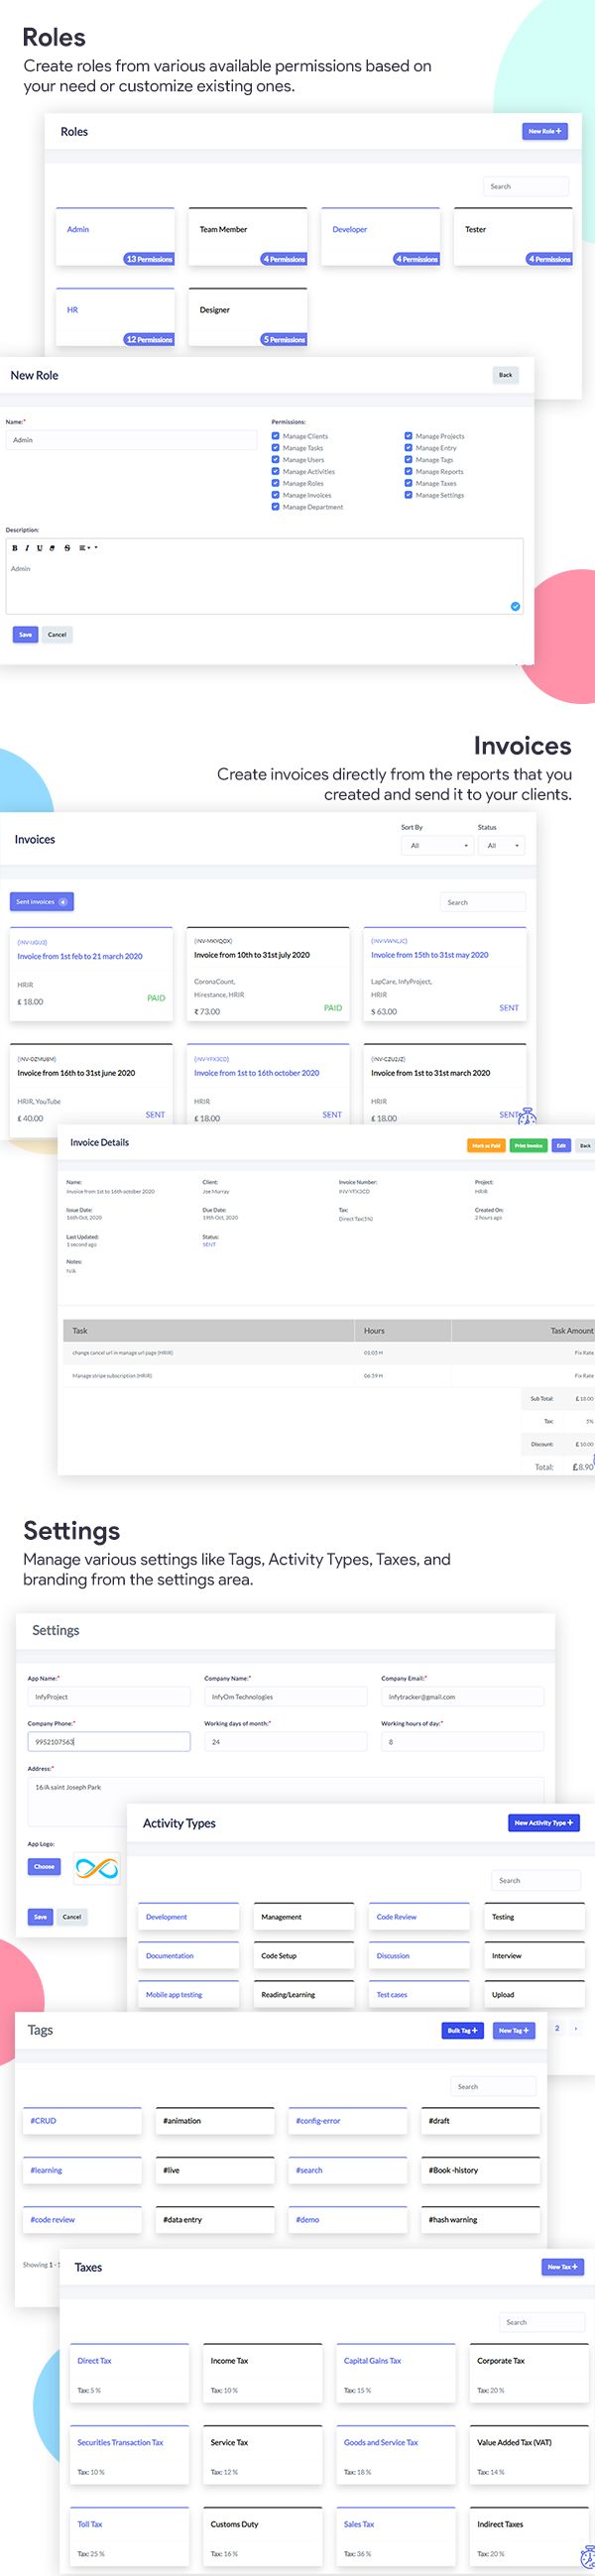The image size is (595, 2576).
Task: Click next page arrow in pagination
Action: tap(575, 2028)
